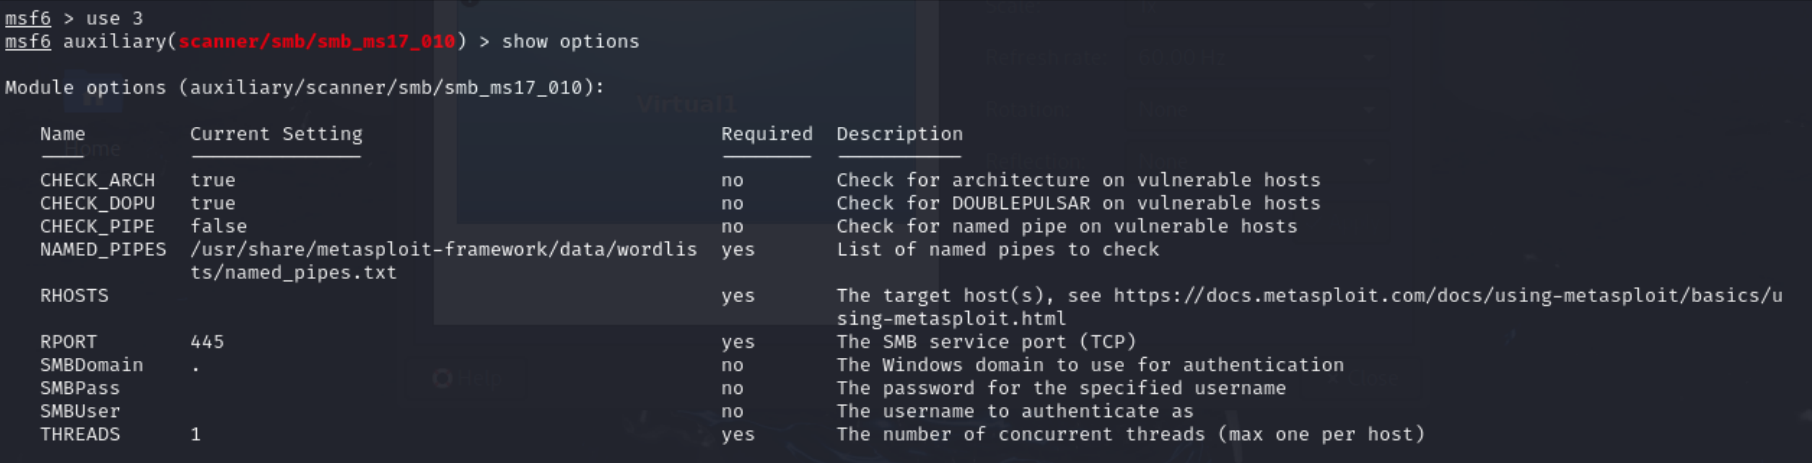Select the SMBUser option name
Screen dimensions: 1812x463
coord(80,411)
